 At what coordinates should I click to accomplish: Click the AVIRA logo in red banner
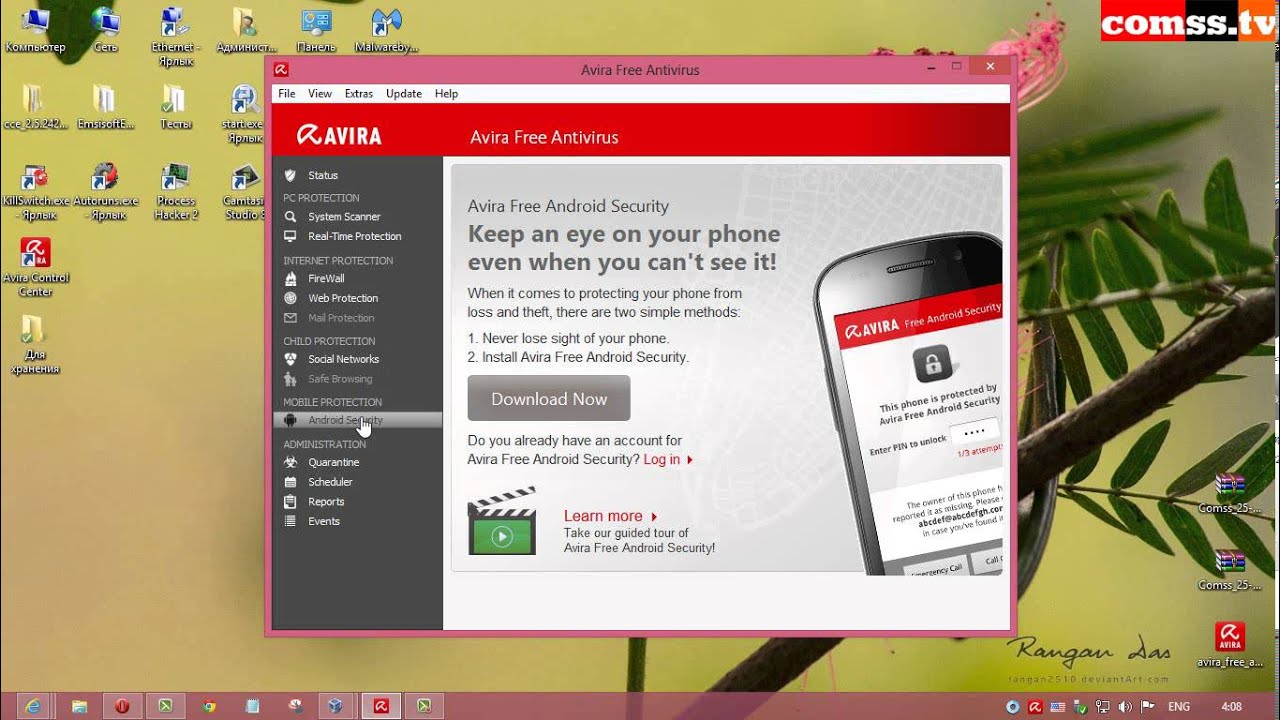(340, 136)
